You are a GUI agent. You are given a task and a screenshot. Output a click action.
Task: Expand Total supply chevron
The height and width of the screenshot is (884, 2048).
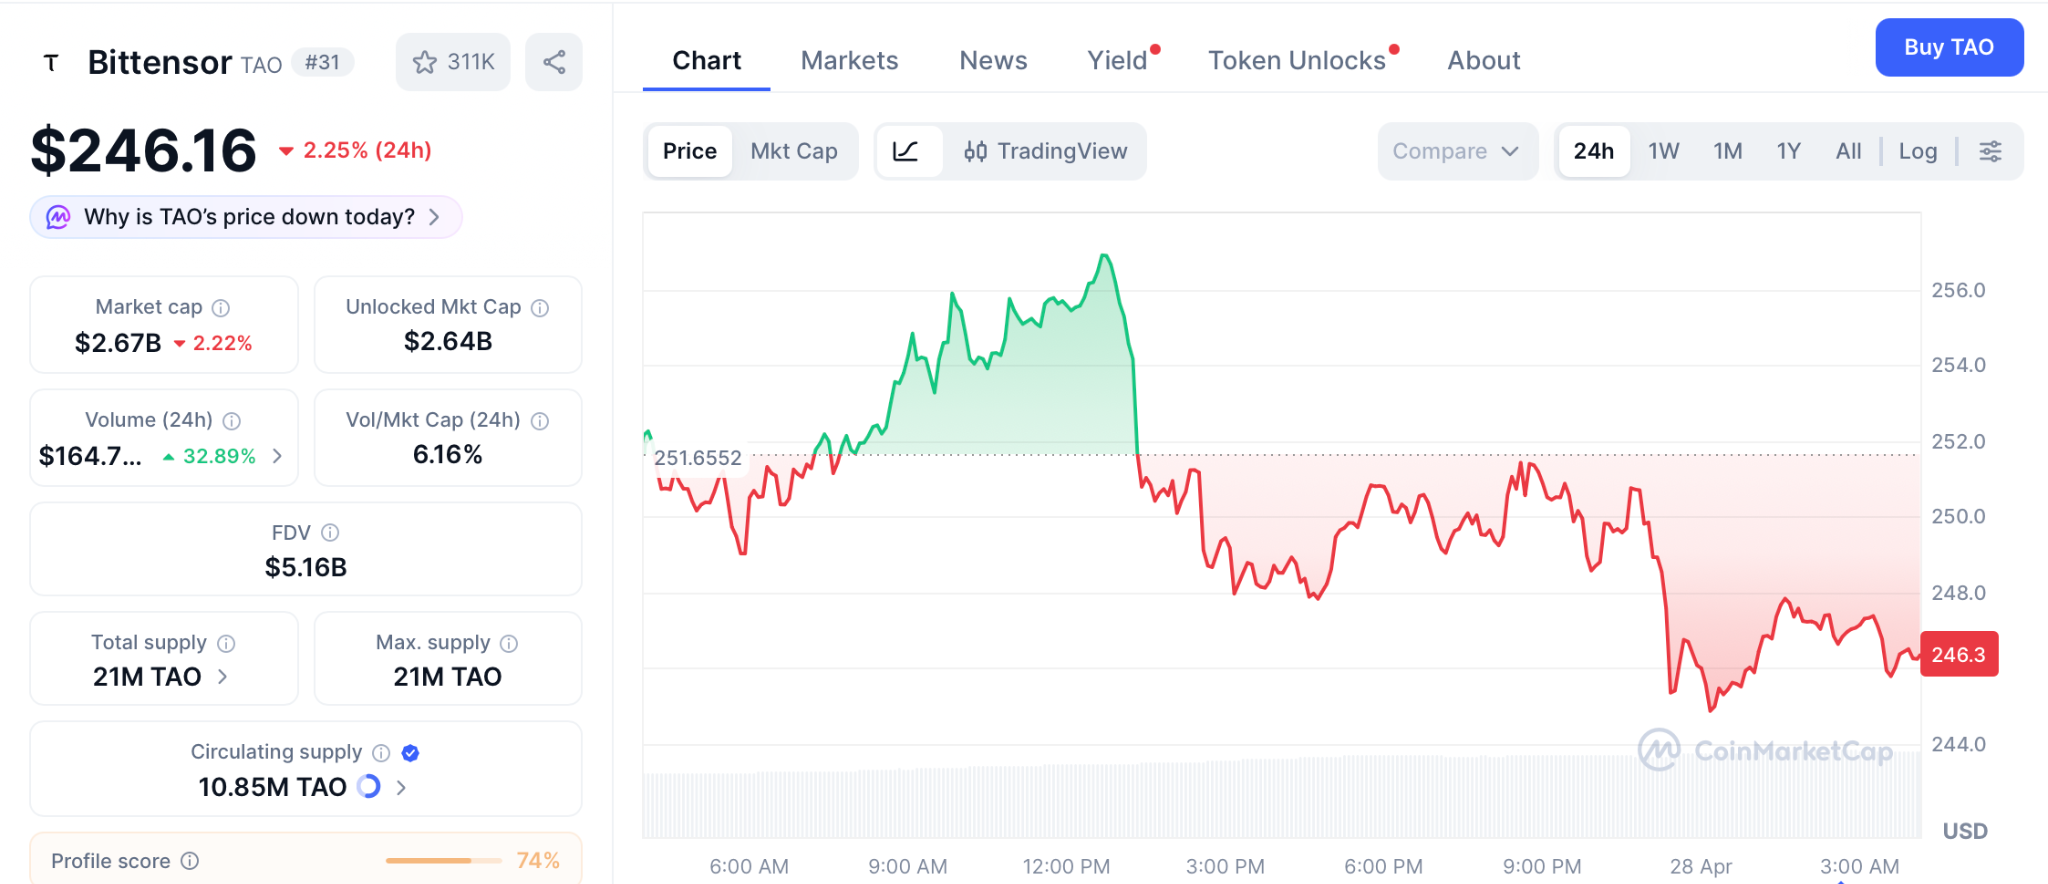[223, 677]
